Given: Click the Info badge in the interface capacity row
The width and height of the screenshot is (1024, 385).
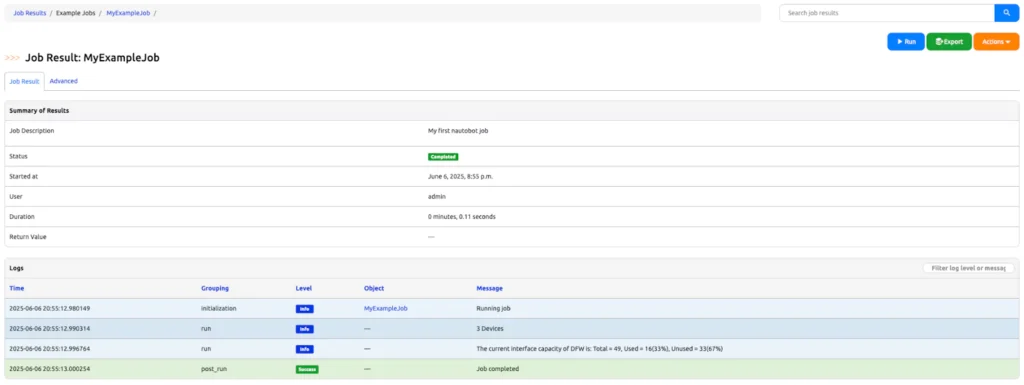Looking at the screenshot, I should click(304, 349).
